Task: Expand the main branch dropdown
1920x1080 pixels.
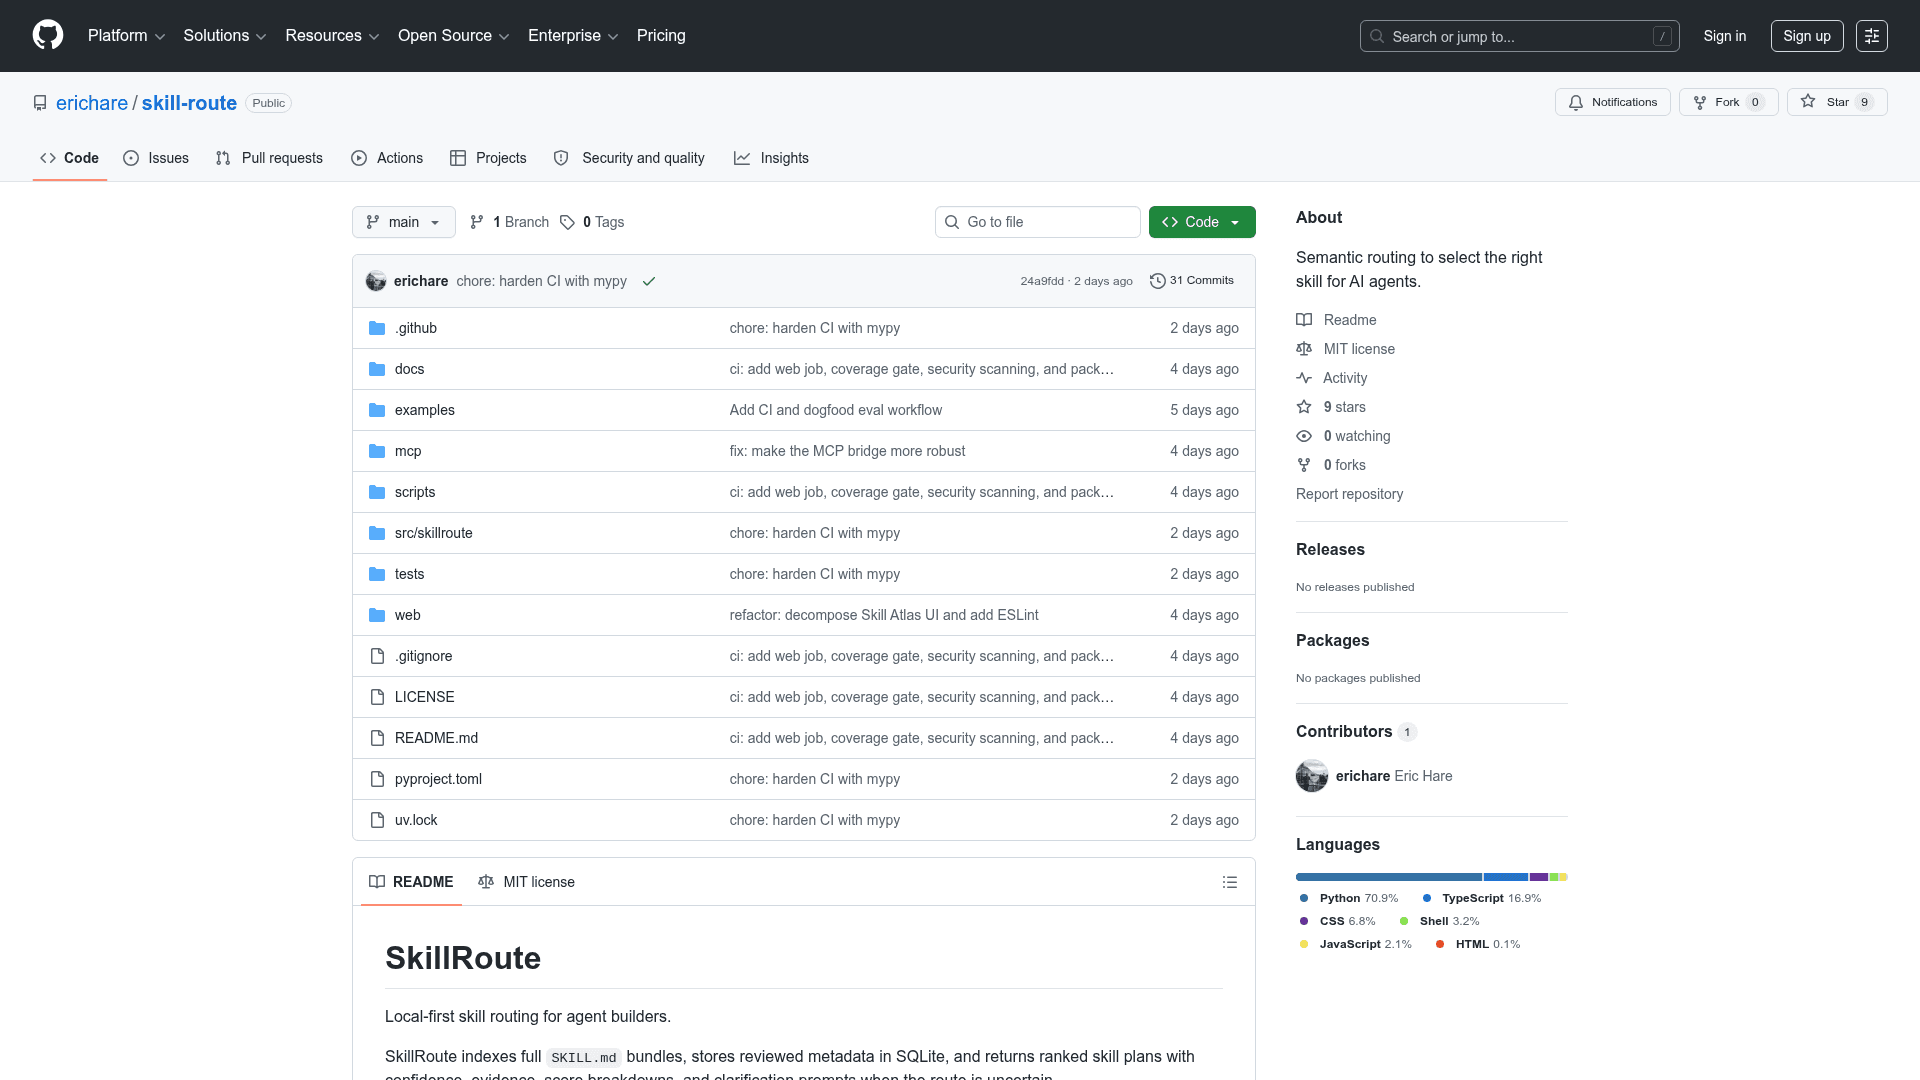Action: click(404, 222)
